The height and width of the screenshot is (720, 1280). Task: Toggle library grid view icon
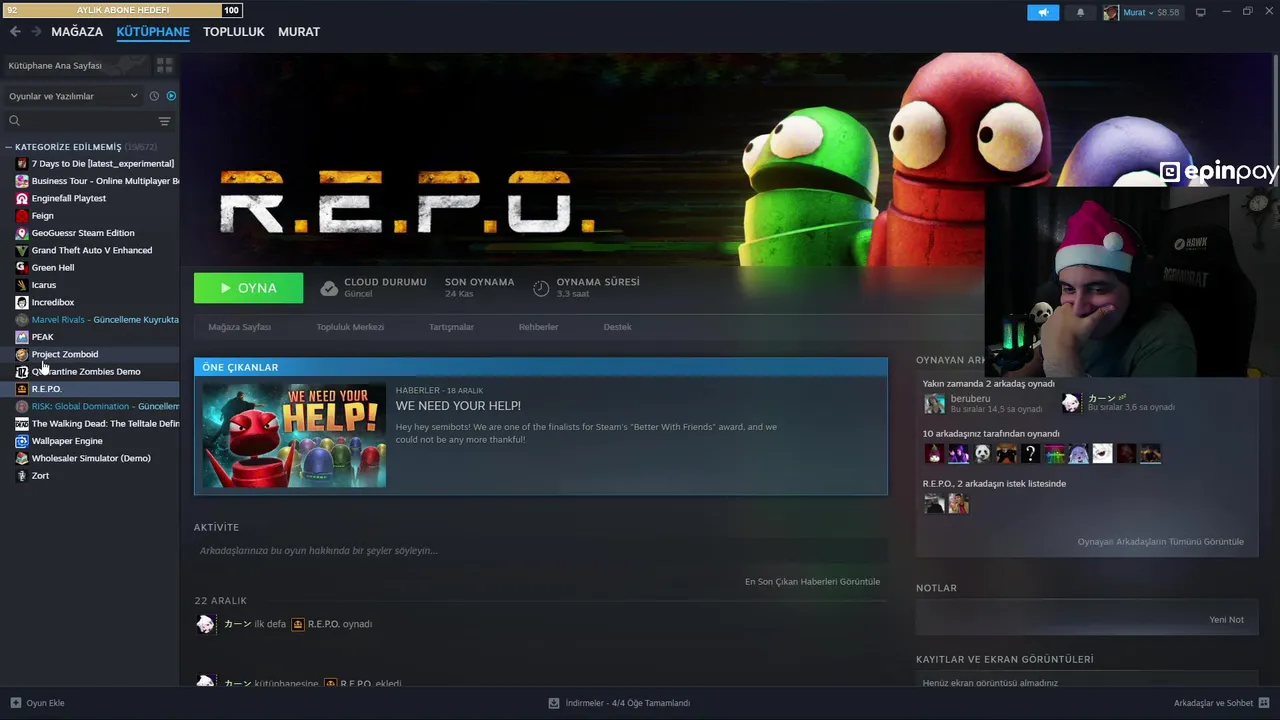coord(165,65)
